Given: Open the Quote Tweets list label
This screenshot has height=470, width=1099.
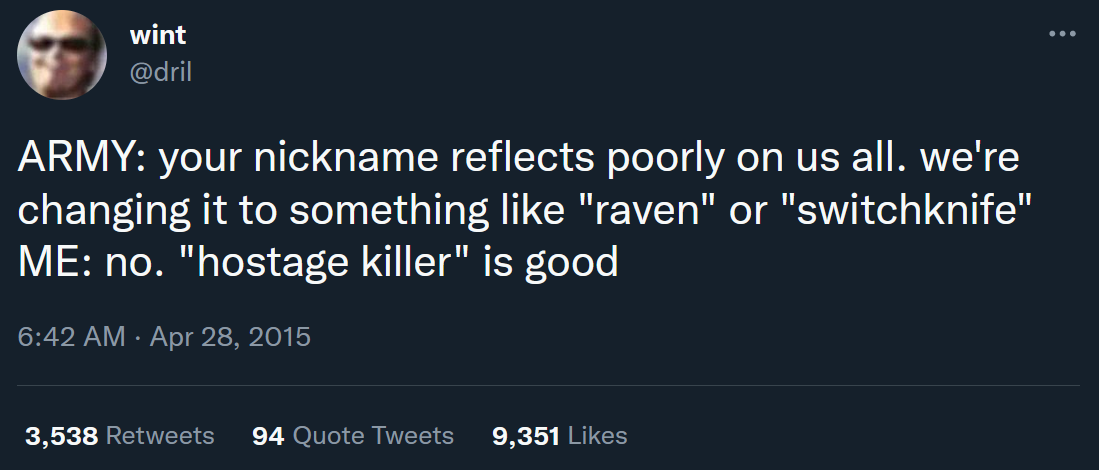Looking at the screenshot, I should [x=372, y=436].
